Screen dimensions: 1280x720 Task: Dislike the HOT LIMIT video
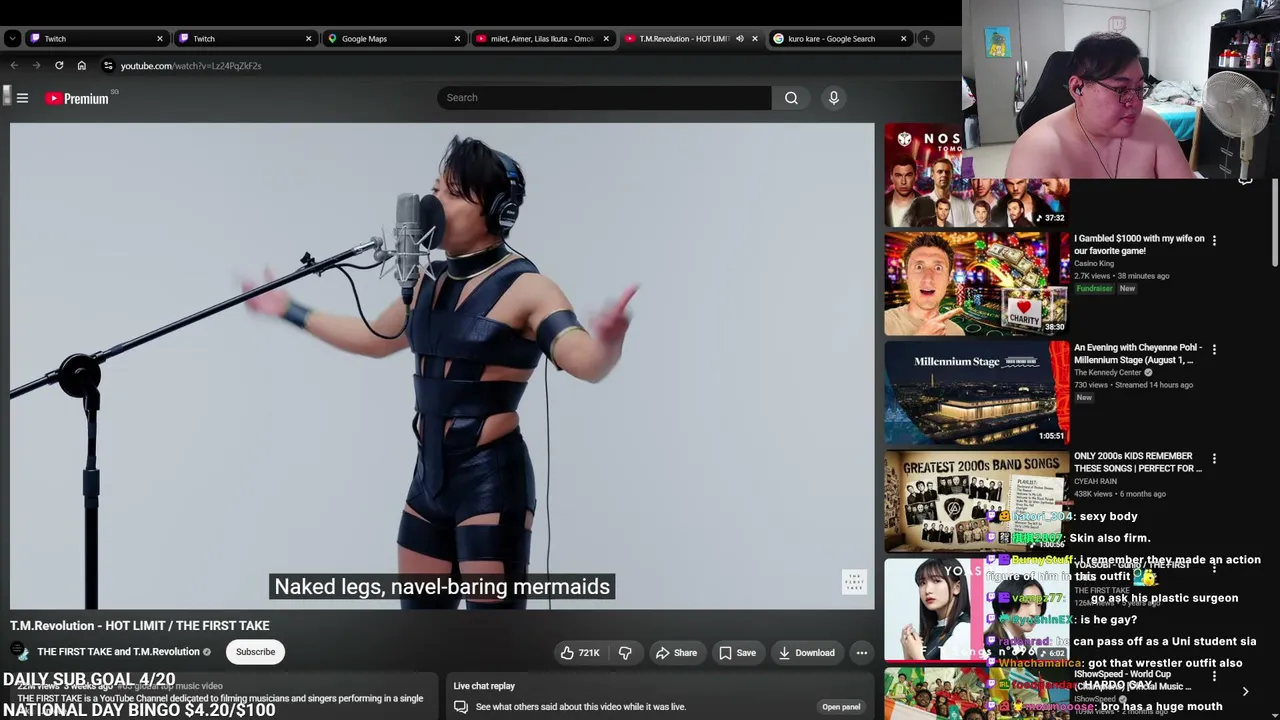click(x=625, y=653)
